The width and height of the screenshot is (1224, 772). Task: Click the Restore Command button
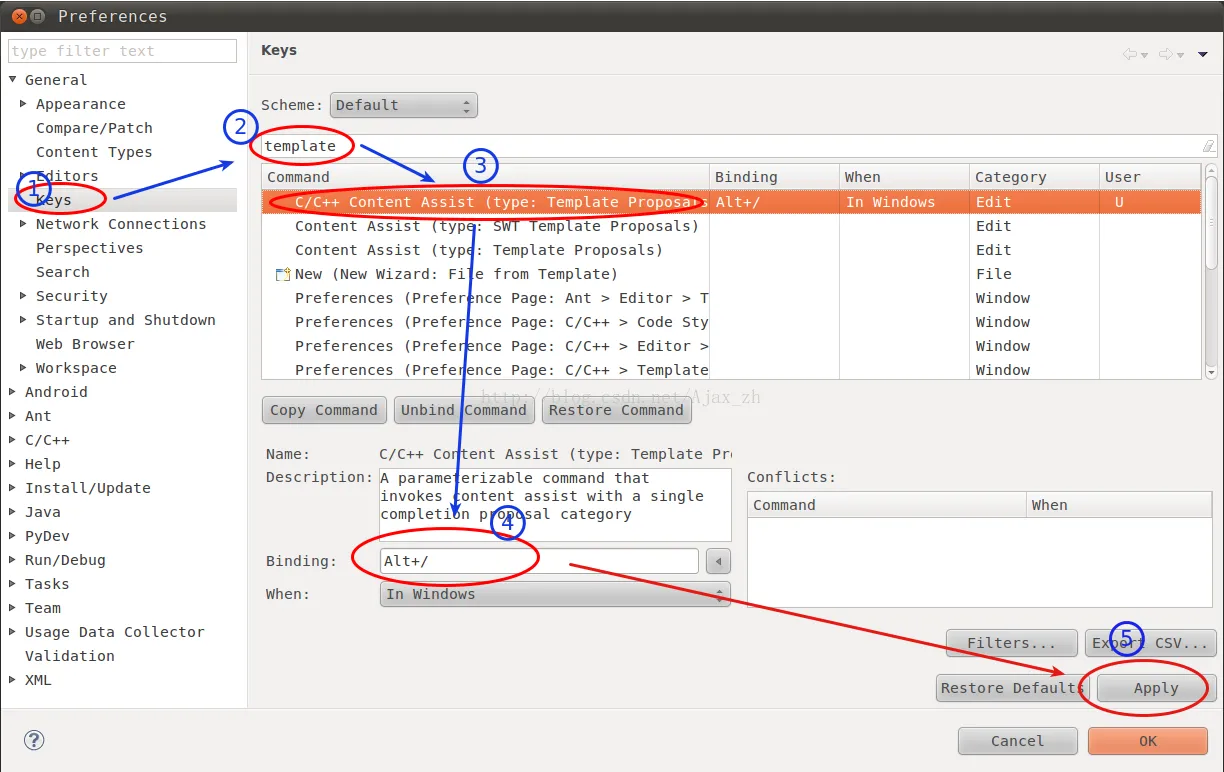(616, 410)
